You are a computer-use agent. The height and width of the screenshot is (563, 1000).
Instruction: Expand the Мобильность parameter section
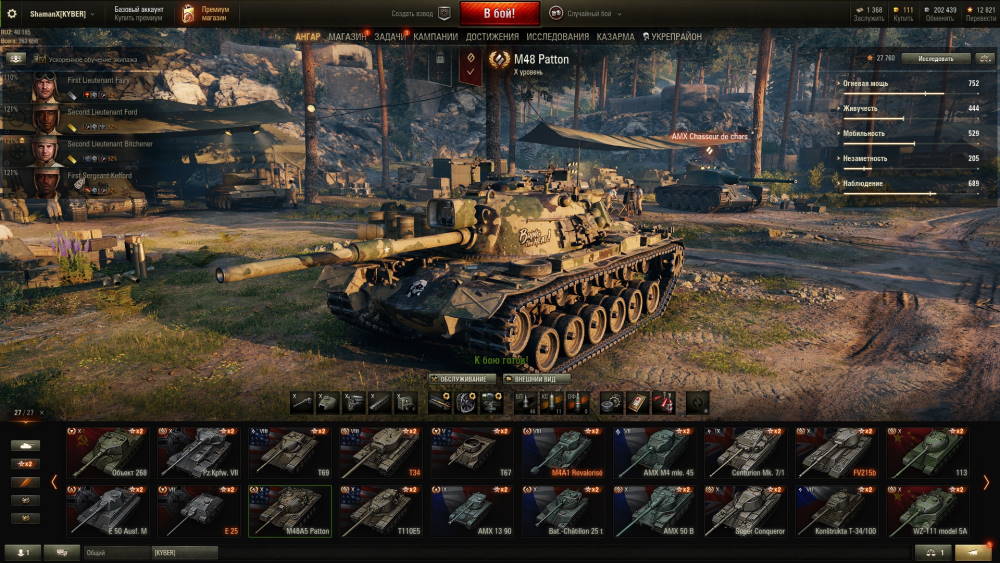point(861,133)
